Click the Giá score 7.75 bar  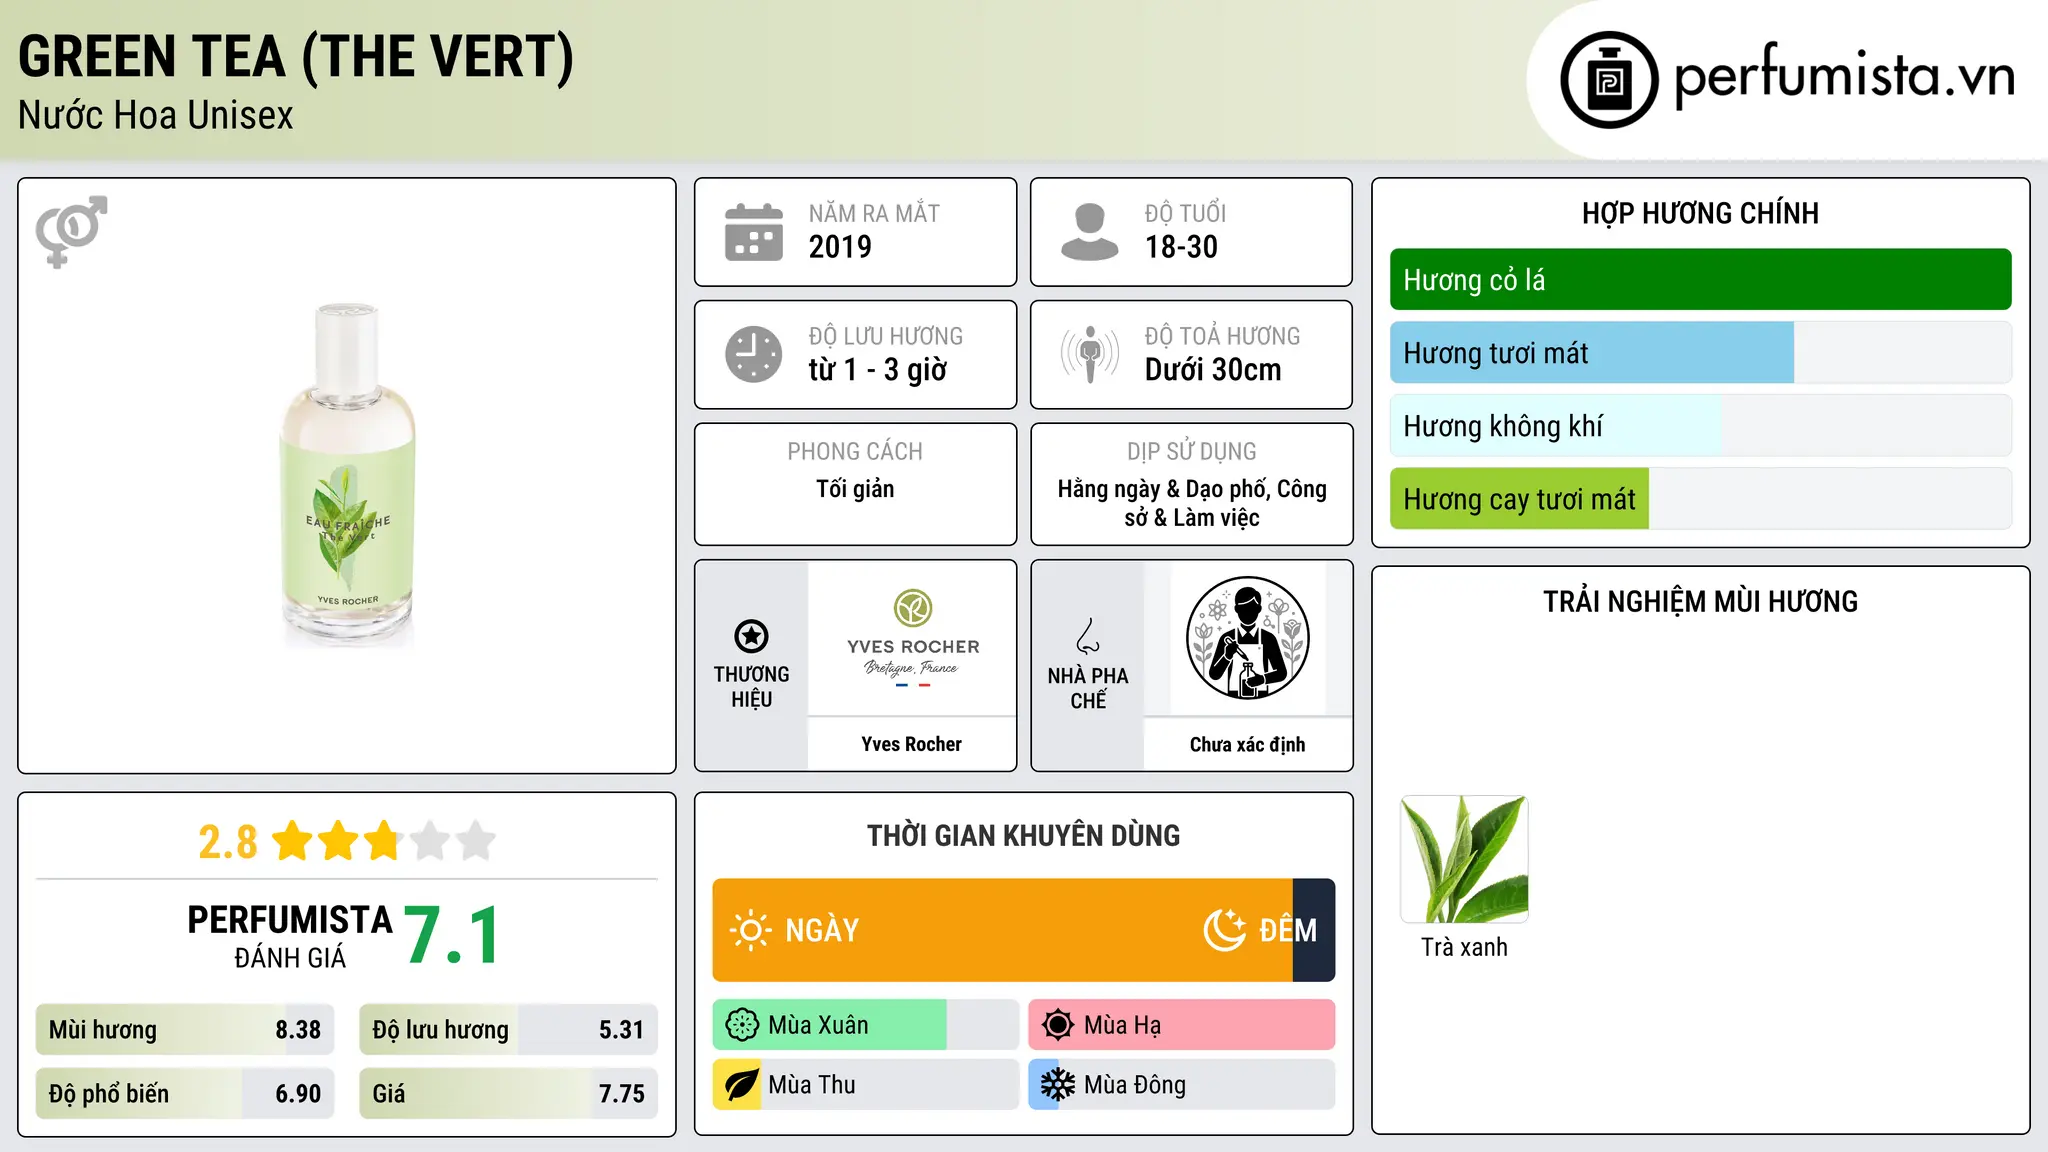pos(508,1094)
